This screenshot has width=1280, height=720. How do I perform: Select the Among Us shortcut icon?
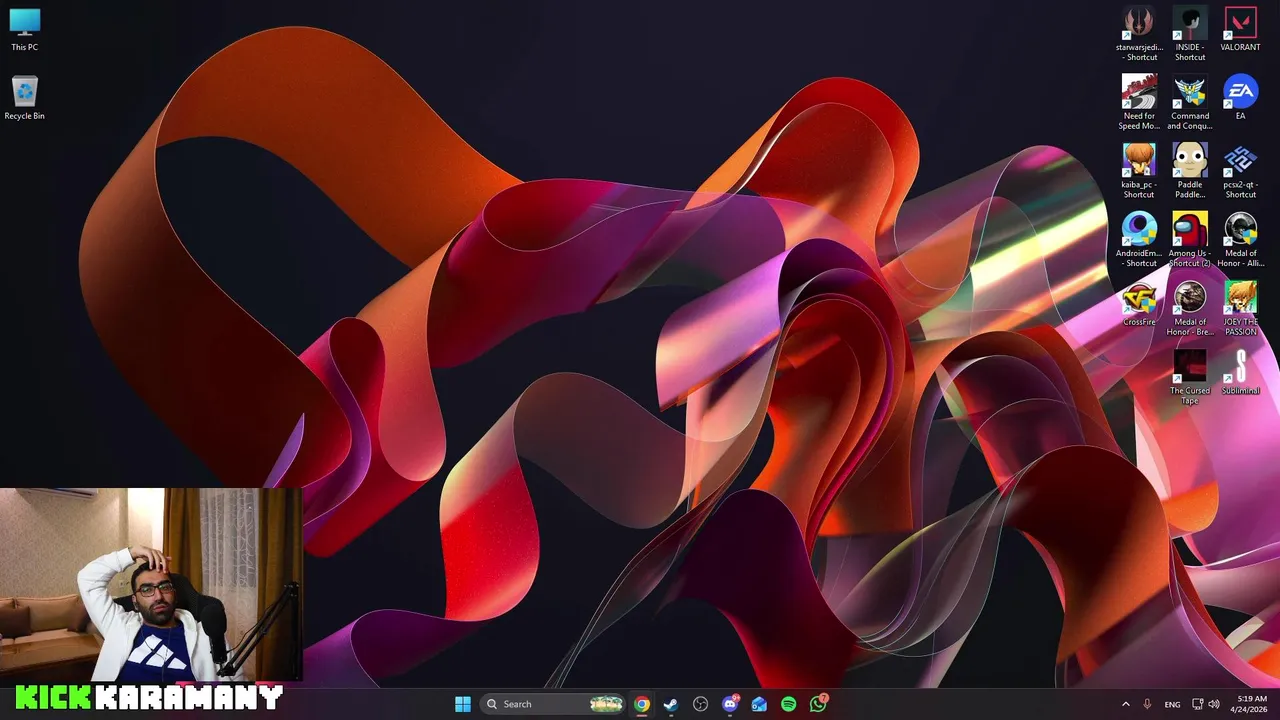[1190, 240]
